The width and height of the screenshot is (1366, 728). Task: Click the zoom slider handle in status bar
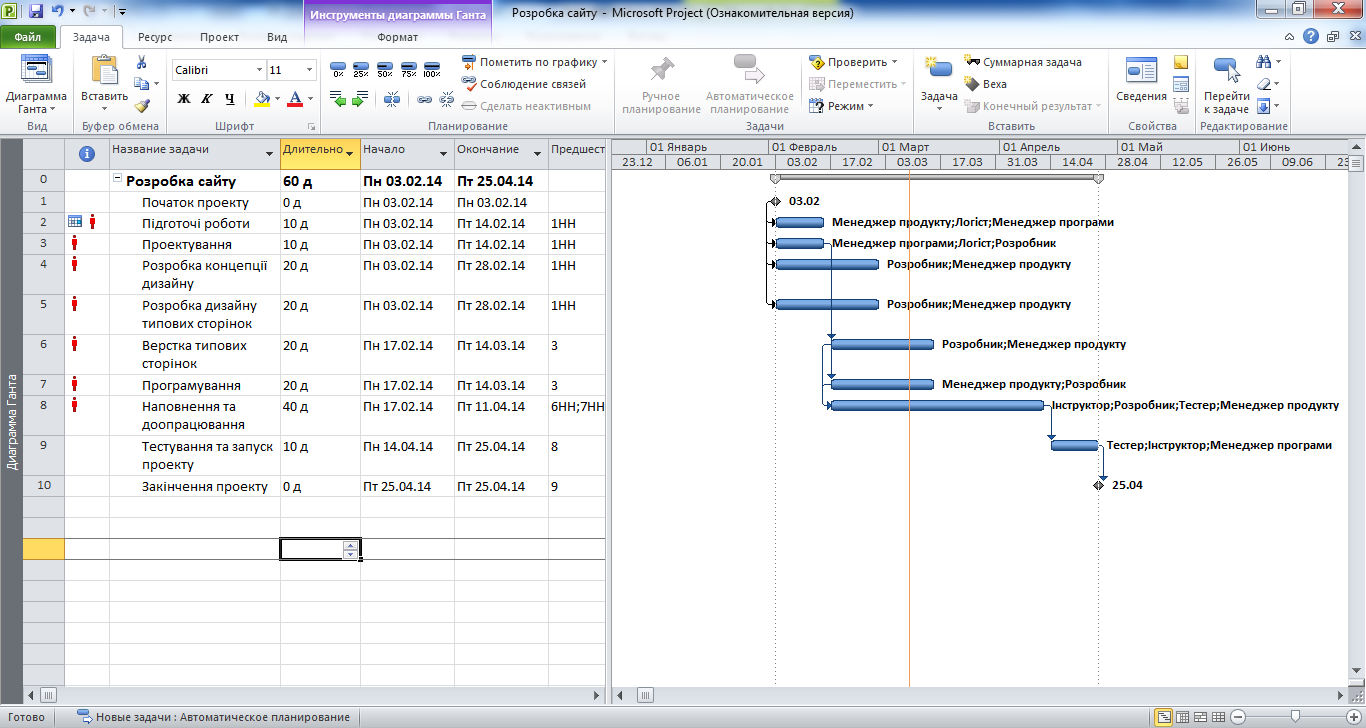coord(1295,716)
